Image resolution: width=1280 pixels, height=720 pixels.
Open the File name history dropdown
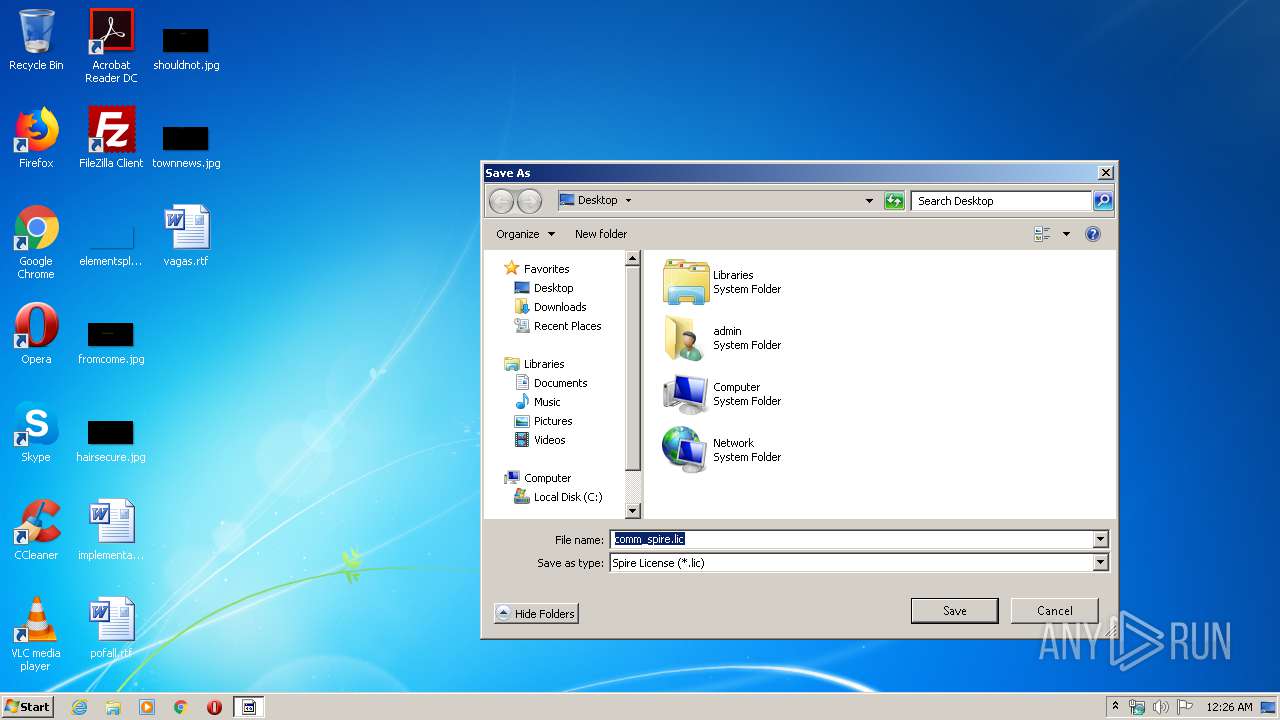(x=1100, y=540)
